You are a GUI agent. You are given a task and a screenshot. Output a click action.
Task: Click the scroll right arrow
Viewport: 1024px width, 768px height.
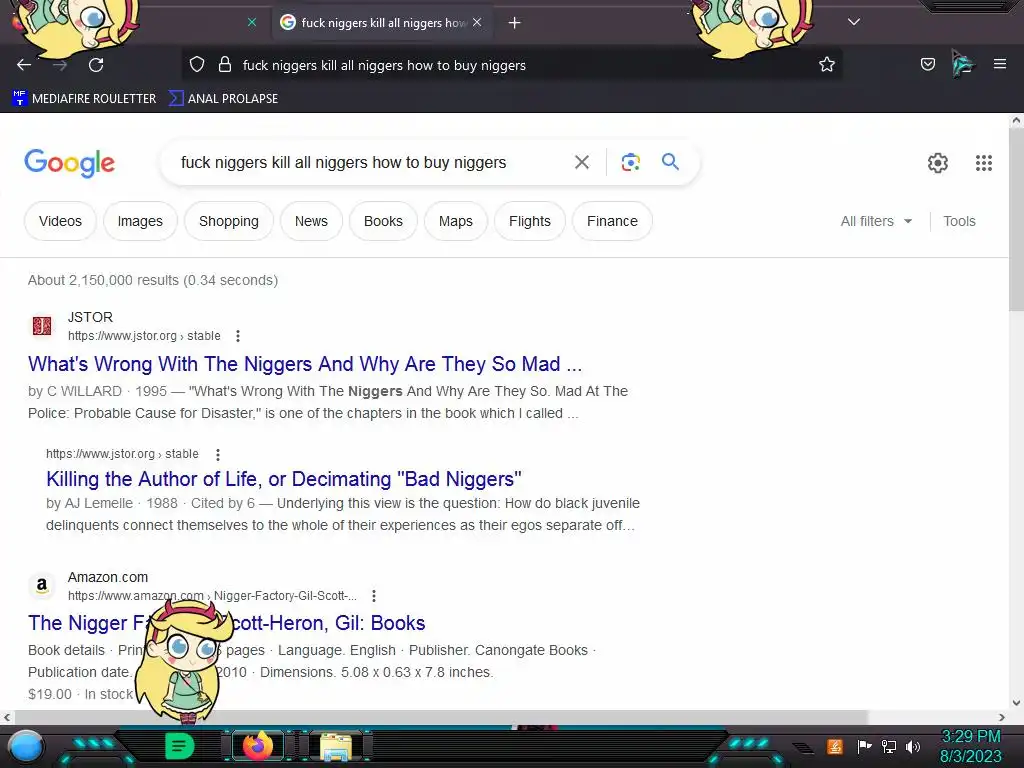pyautogui.click(x=1002, y=717)
